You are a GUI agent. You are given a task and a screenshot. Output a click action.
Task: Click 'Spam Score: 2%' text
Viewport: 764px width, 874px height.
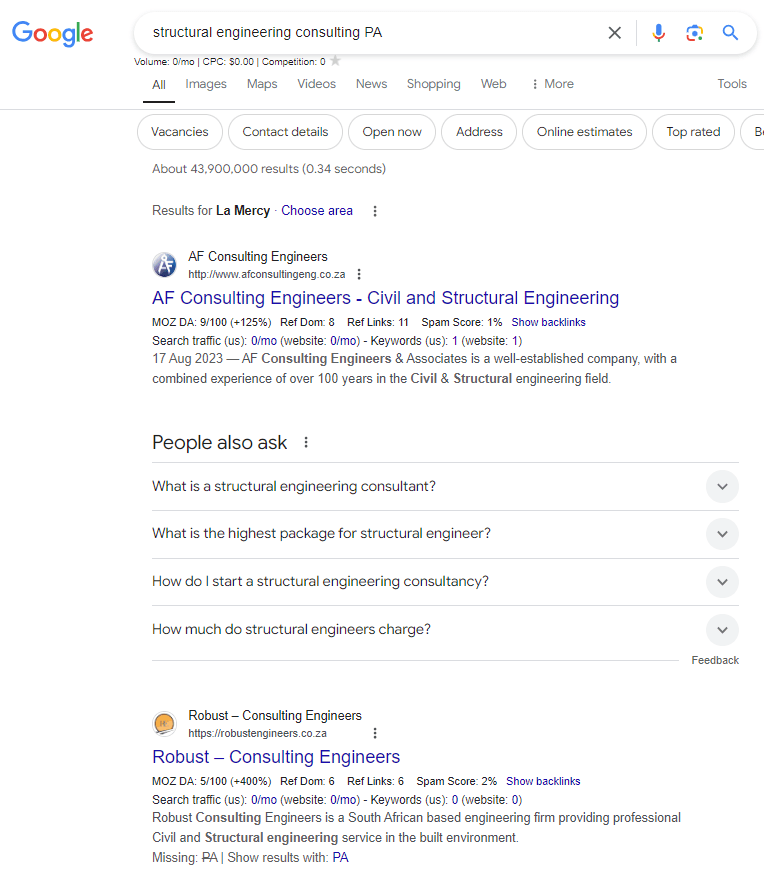coord(456,781)
